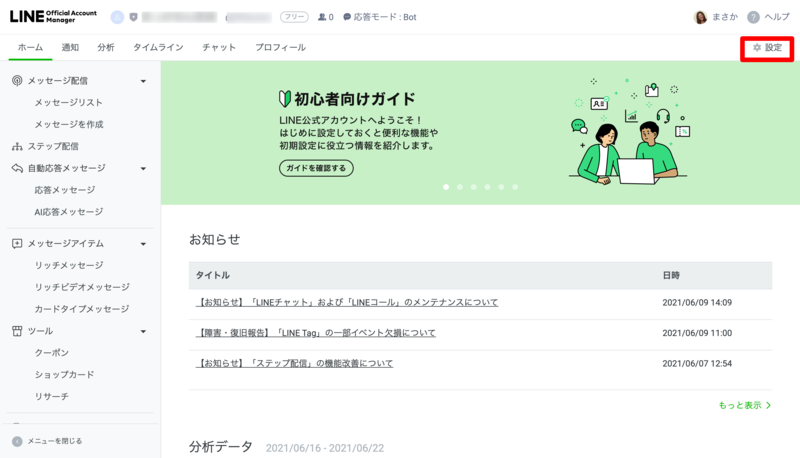Click the ガイドを確認する button
Image resolution: width=800 pixels, height=458 pixels.
point(316,168)
